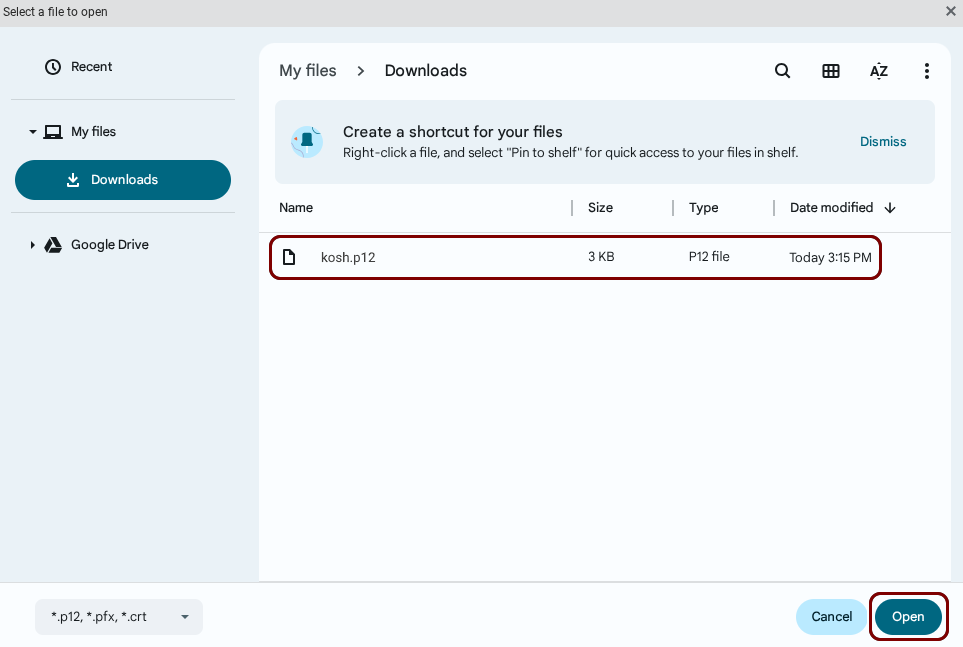963x647 pixels.
Task: Close the file picker dialog
Action: [950, 11]
